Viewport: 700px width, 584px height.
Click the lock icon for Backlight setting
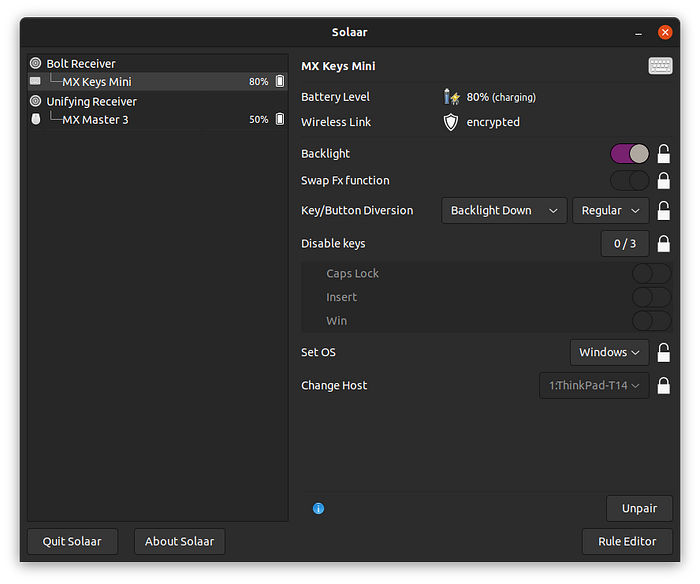(663, 154)
